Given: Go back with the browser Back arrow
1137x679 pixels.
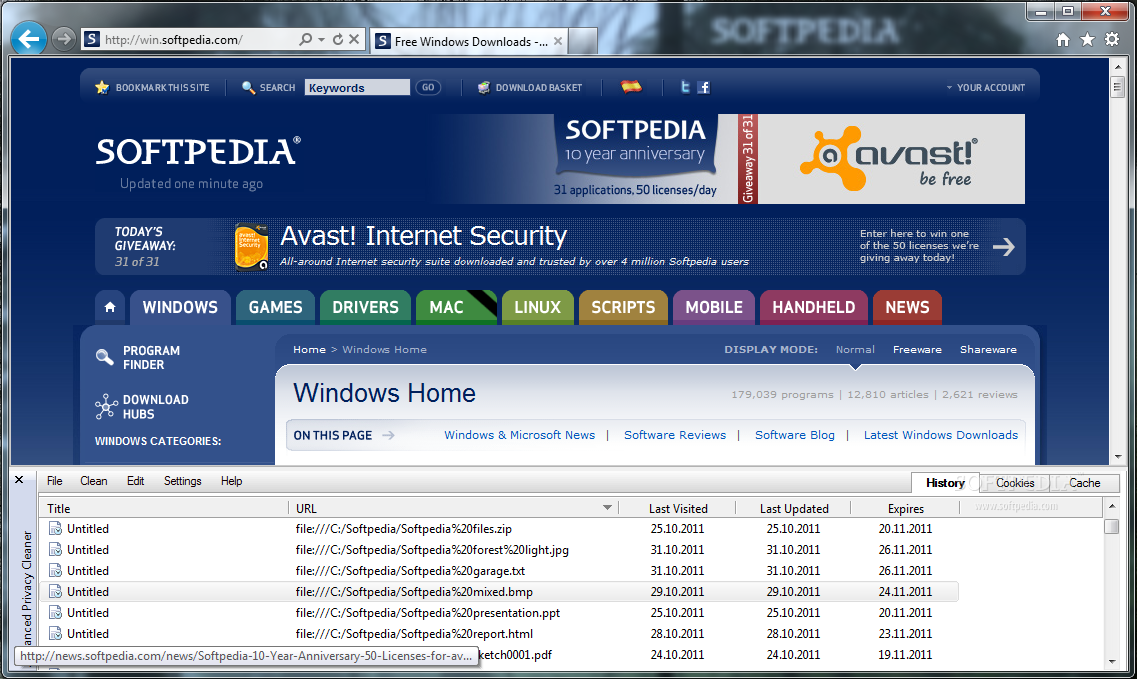Looking at the screenshot, I should tap(29, 38).
